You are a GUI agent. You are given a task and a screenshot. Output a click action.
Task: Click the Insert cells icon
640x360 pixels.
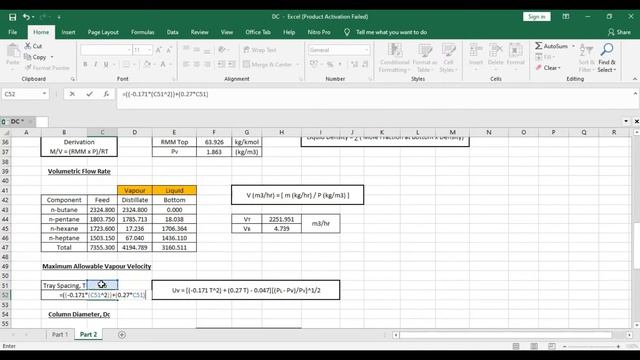476,51
